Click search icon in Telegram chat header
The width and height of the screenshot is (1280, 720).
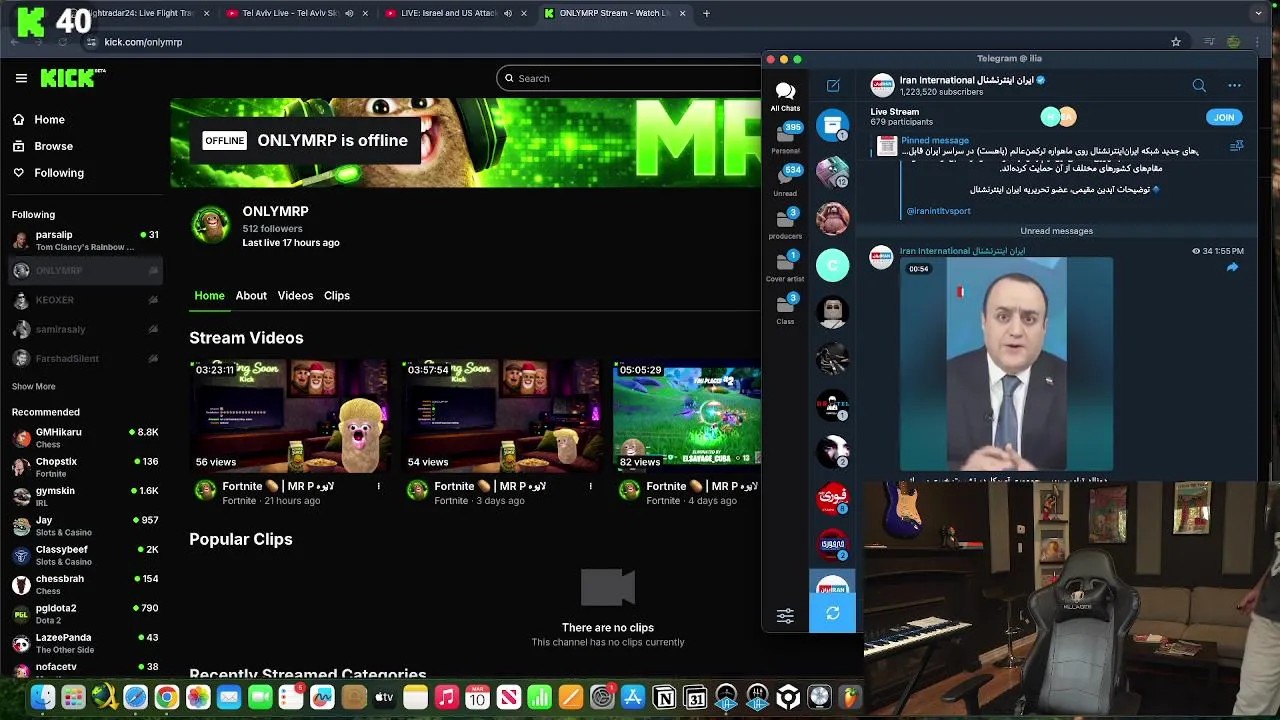tap(1199, 86)
